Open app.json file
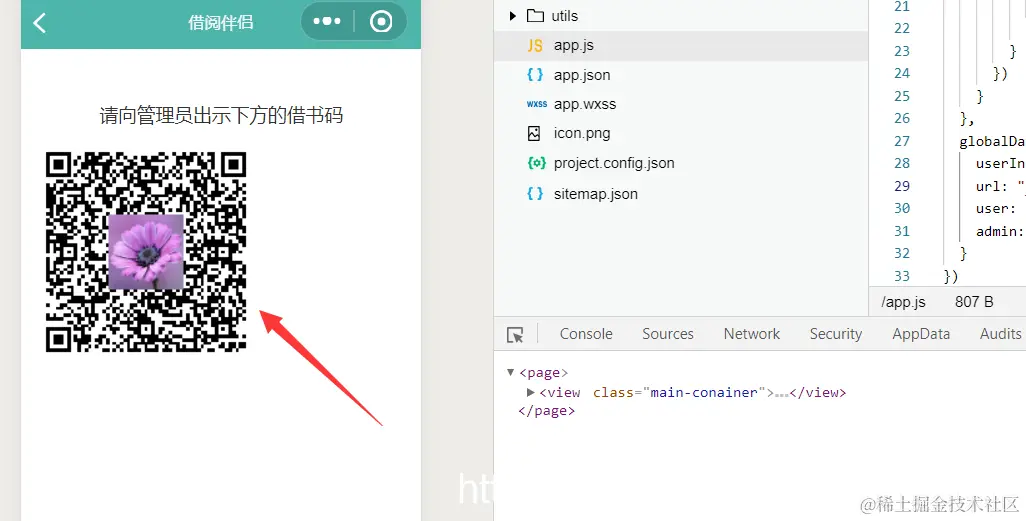1026x521 pixels. coord(582,75)
